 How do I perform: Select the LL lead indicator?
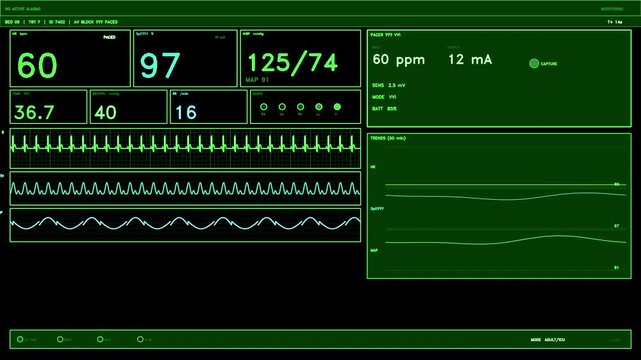[x=319, y=107]
